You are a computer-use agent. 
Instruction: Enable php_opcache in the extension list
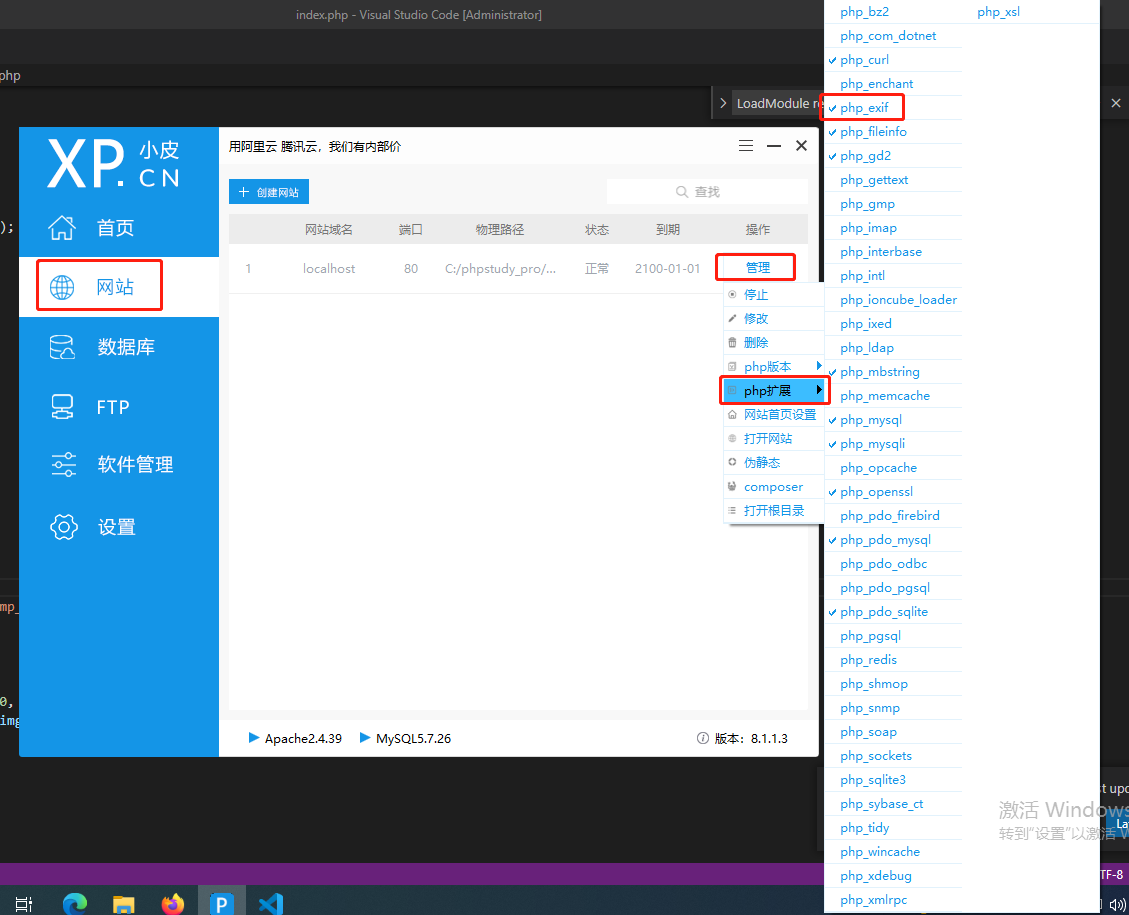point(878,468)
